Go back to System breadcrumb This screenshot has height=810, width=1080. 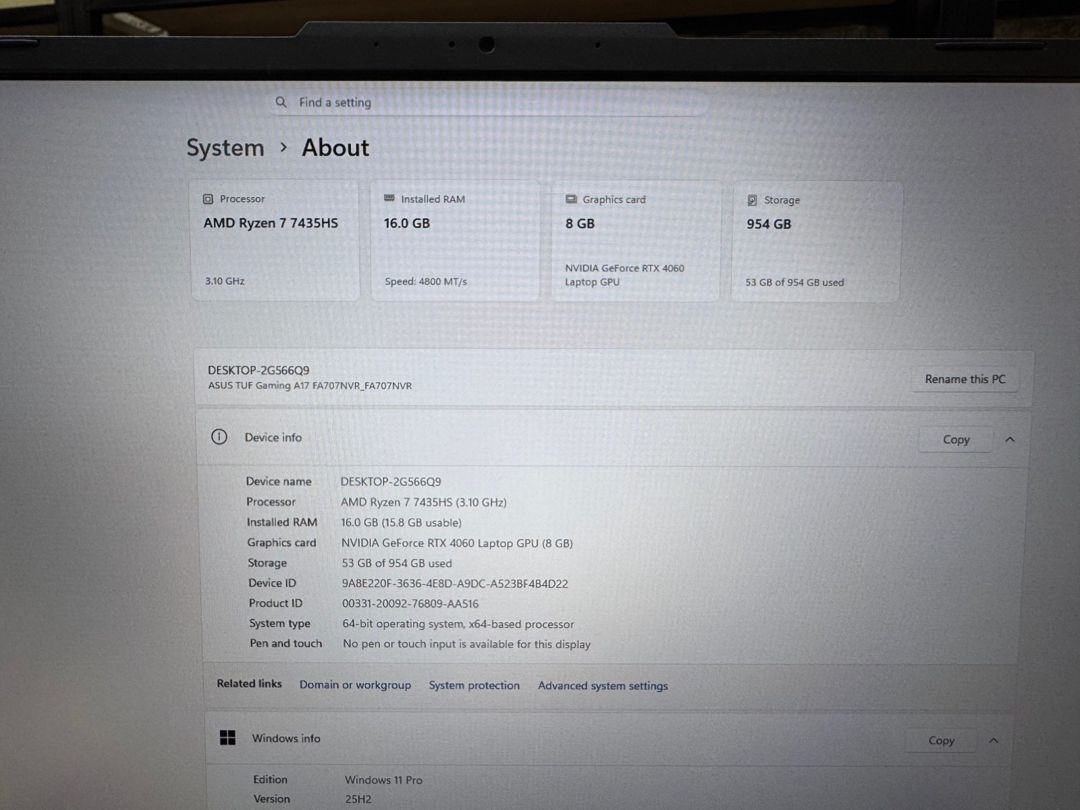(225, 148)
